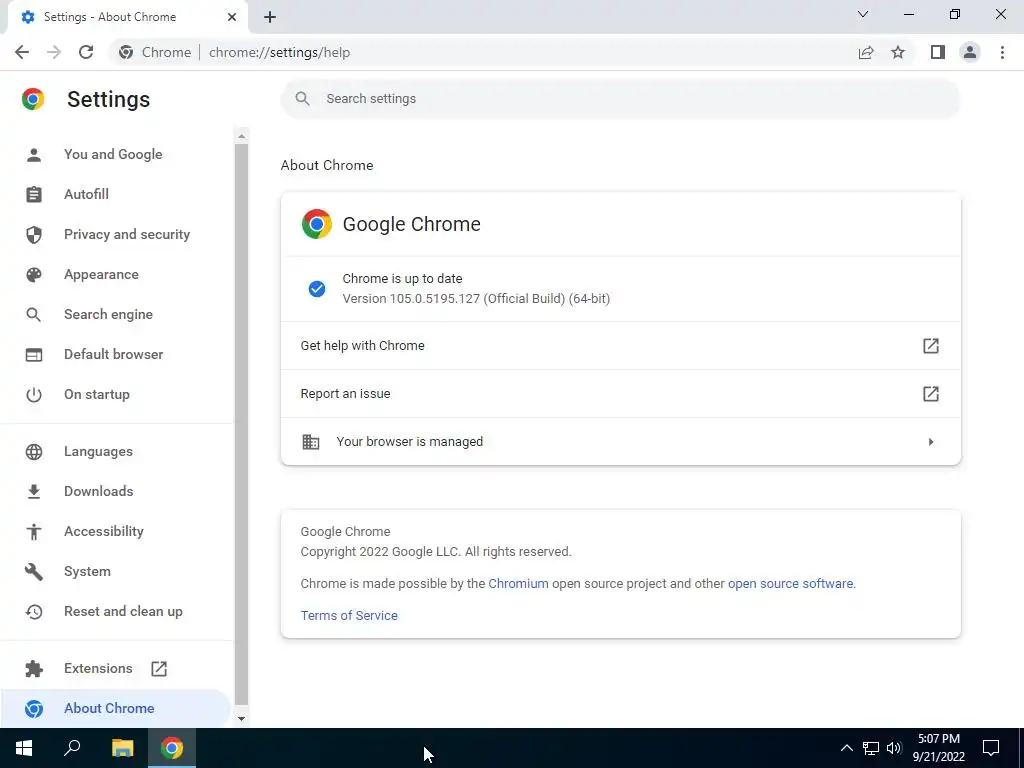Viewport: 1024px width, 768px height.
Task: Click the forward navigation arrow
Action: click(54, 52)
